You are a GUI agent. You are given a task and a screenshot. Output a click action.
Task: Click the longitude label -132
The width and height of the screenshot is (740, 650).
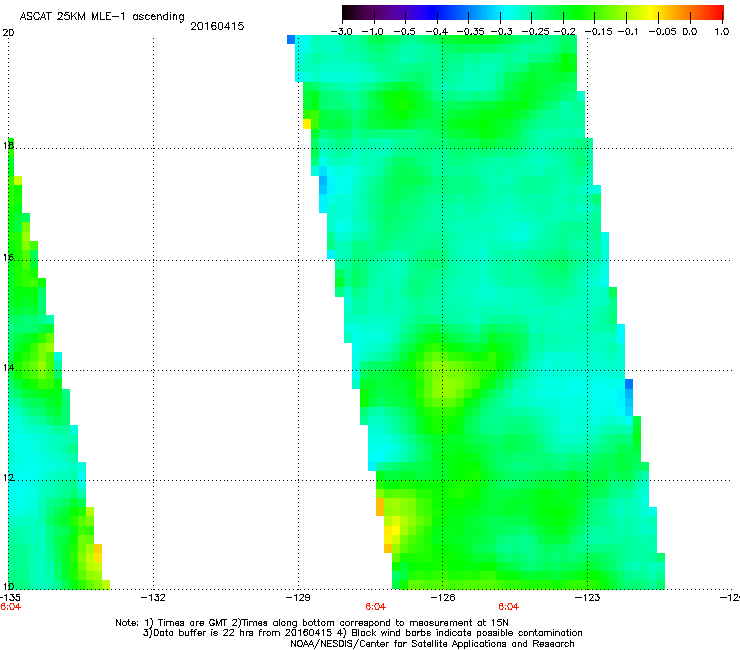154,598
